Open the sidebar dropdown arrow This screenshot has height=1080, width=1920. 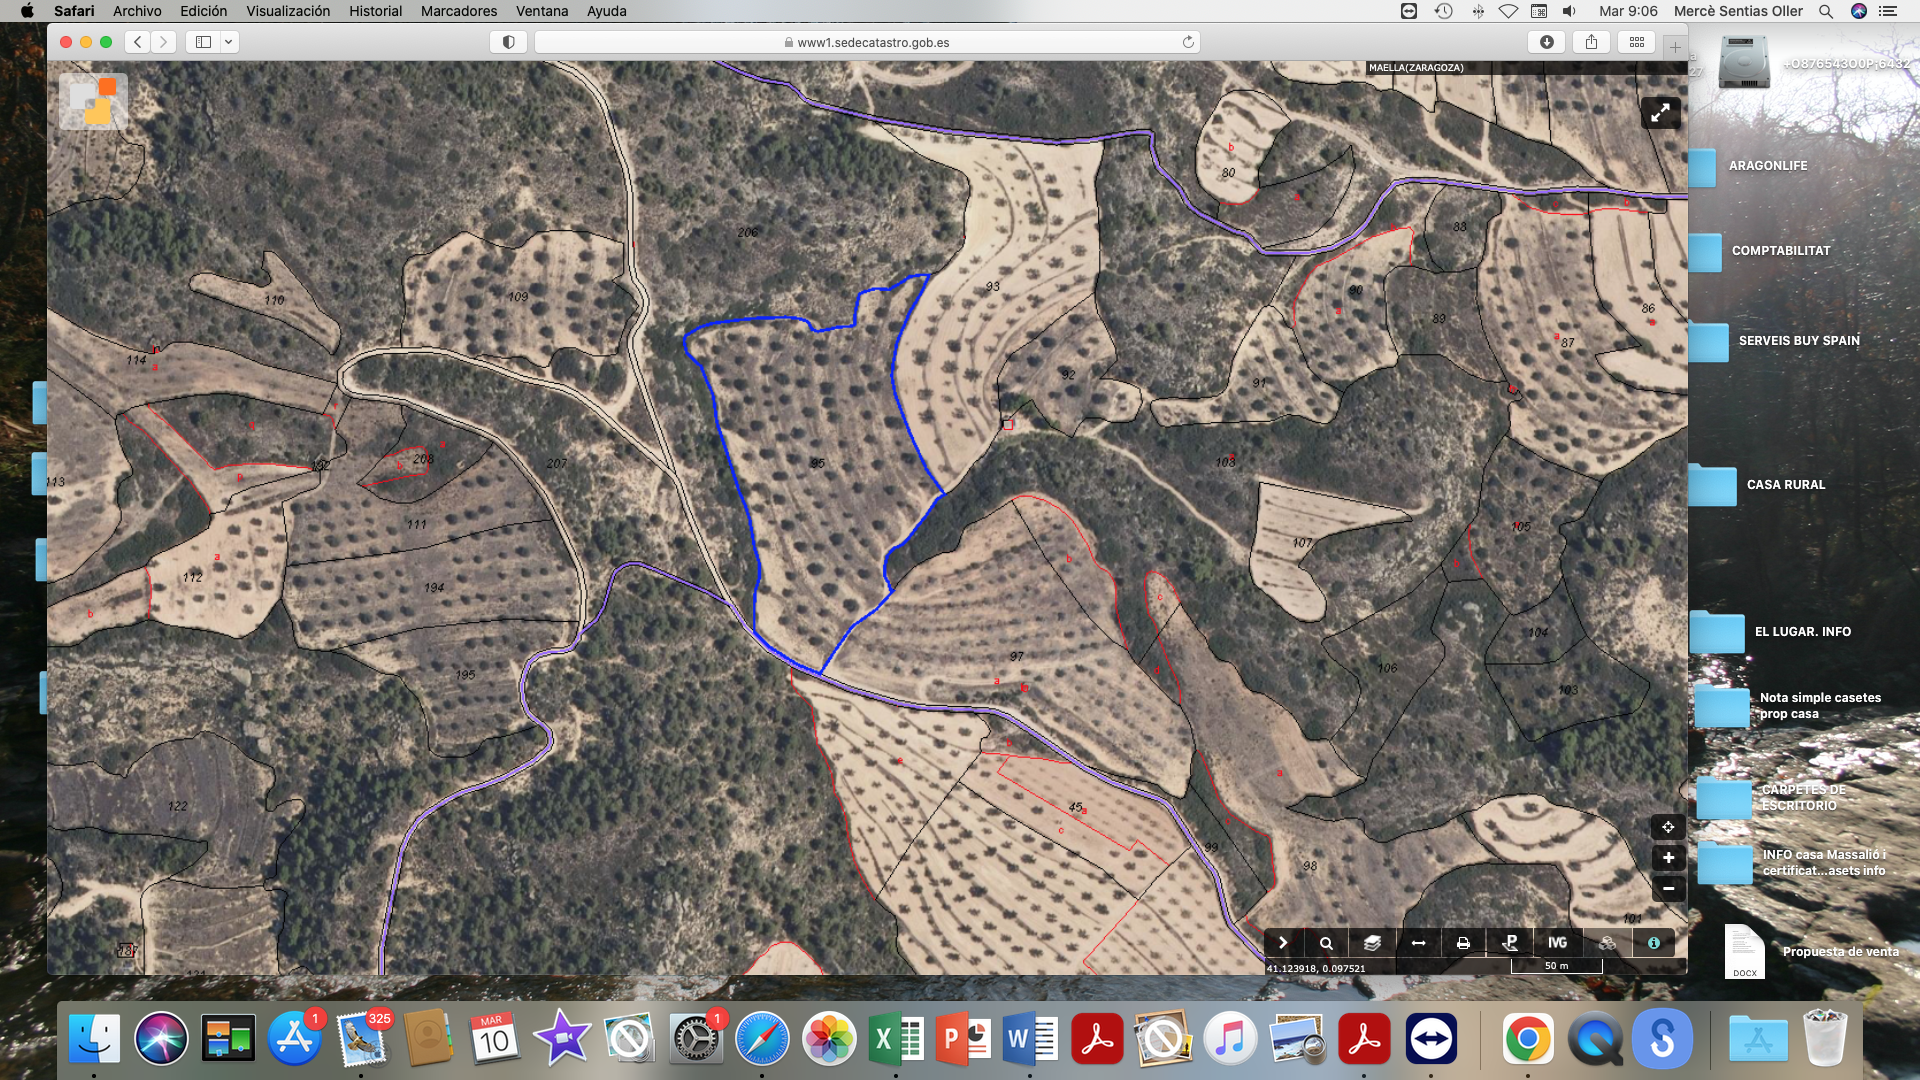coord(229,42)
